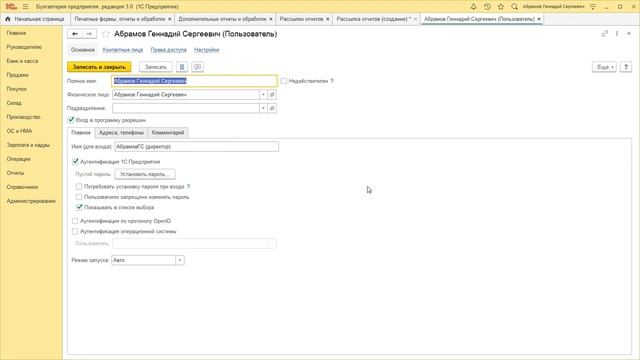Image resolution: width=640 pixels, height=360 pixels.
Task: Toggle Показывать в списке выбора checkbox
Action: [x=79, y=207]
